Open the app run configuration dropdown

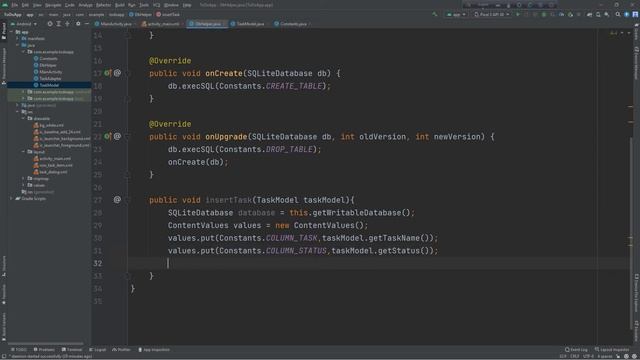[x=456, y=14]
